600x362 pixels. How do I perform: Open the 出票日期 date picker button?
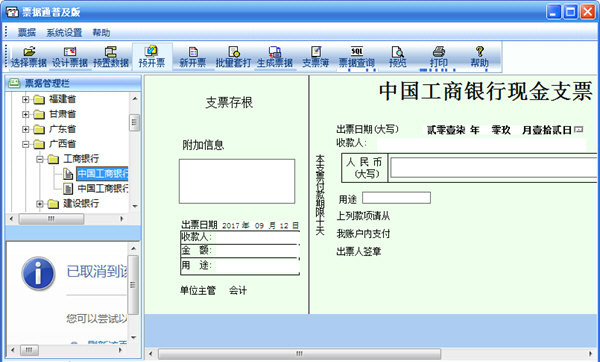579,130
